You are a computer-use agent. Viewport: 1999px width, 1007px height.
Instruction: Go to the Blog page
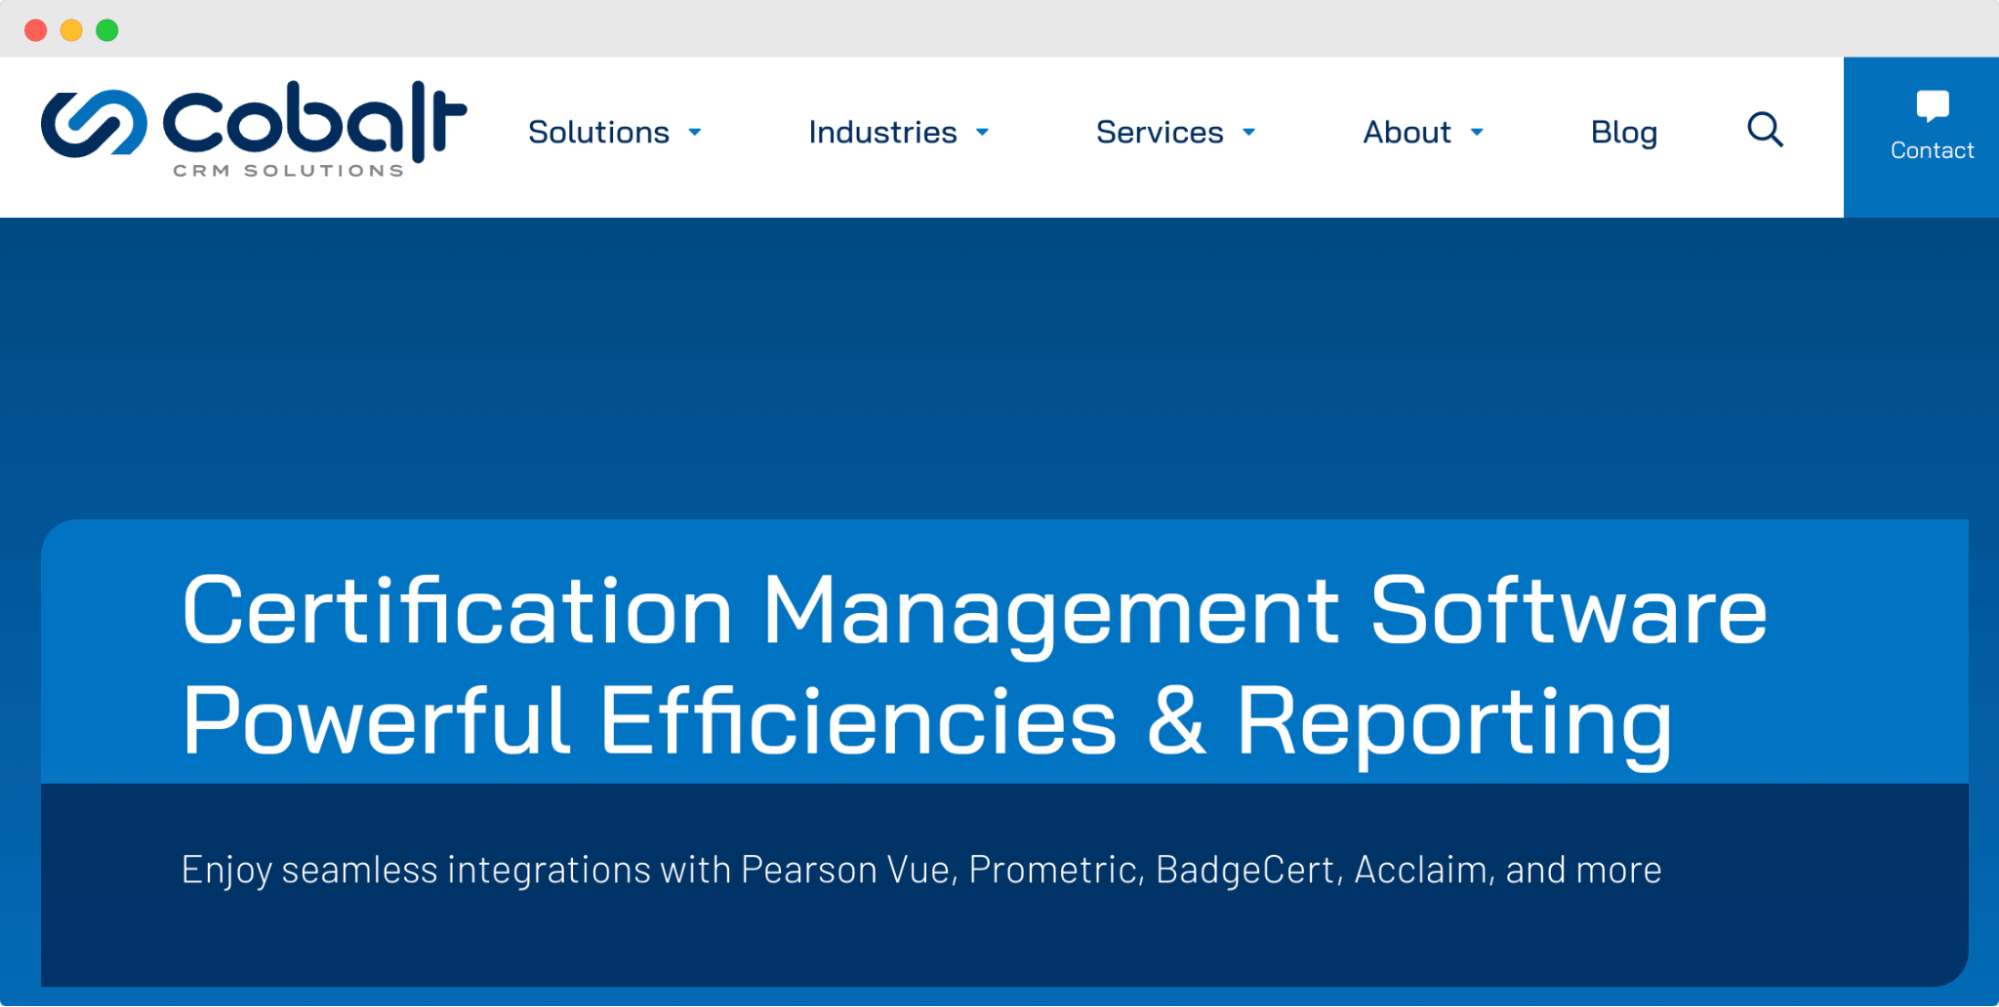[x=1624, y=133]
